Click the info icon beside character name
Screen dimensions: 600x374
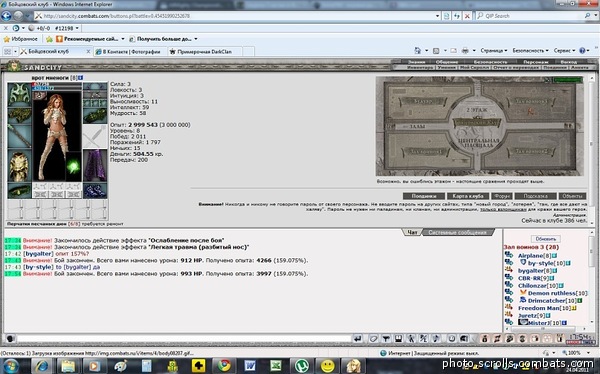coord(80,78)
